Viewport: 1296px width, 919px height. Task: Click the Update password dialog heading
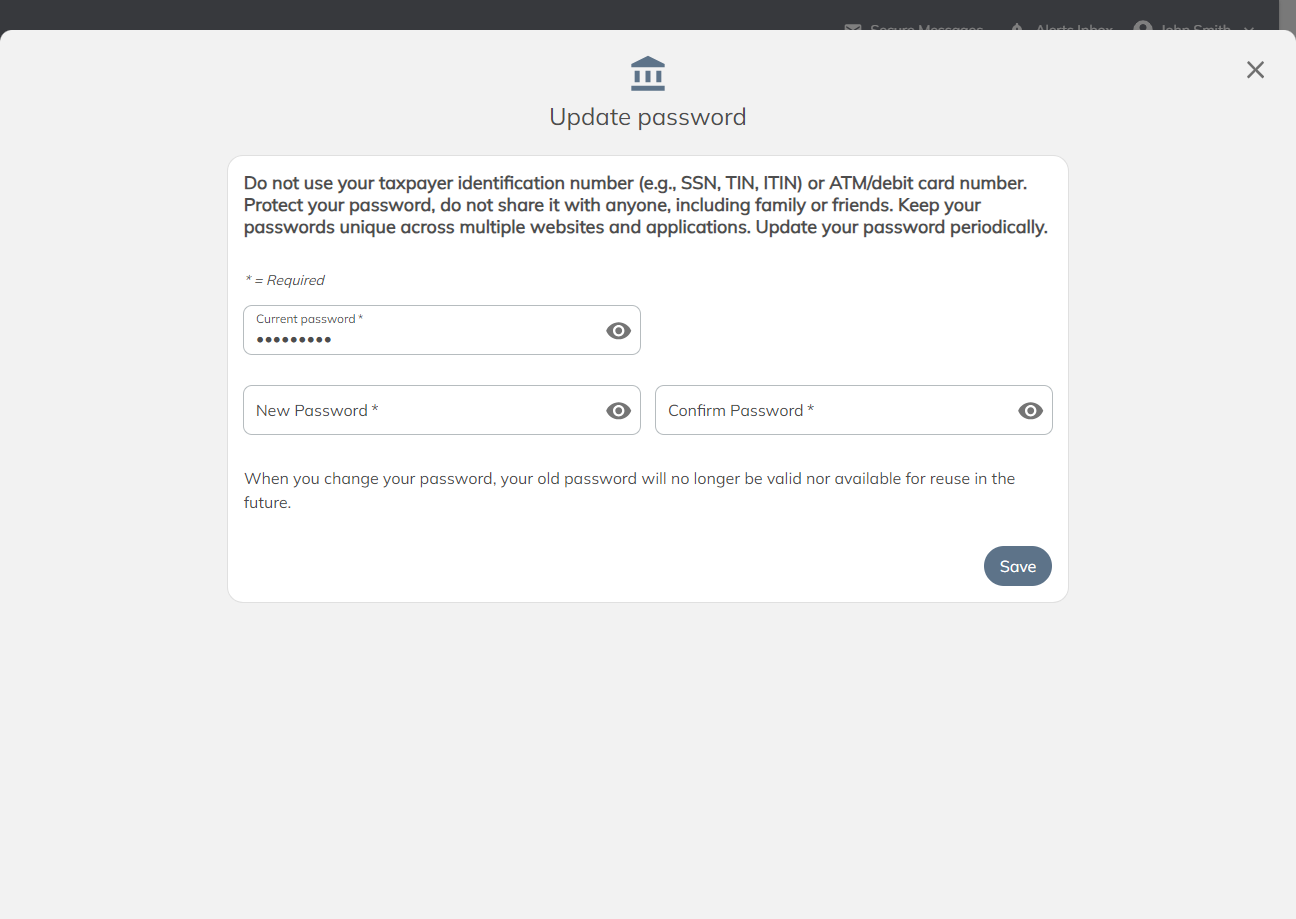tap(647, 117)
